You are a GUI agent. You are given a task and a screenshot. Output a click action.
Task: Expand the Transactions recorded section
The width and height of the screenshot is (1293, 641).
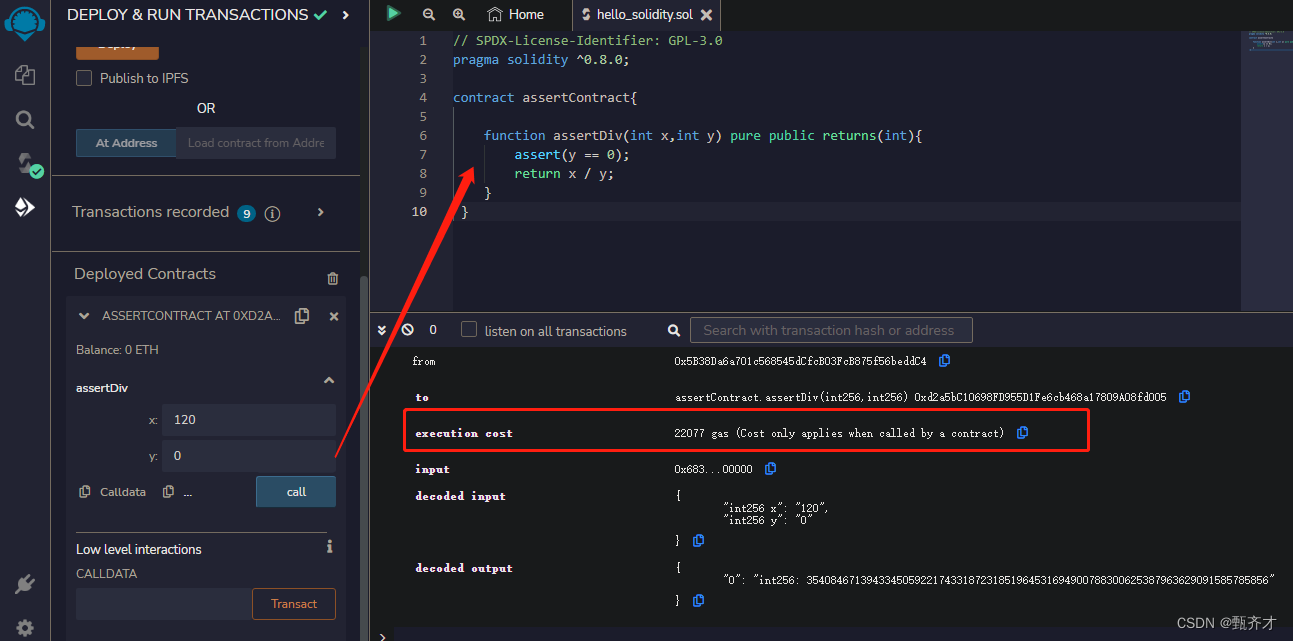coord(321,212)
